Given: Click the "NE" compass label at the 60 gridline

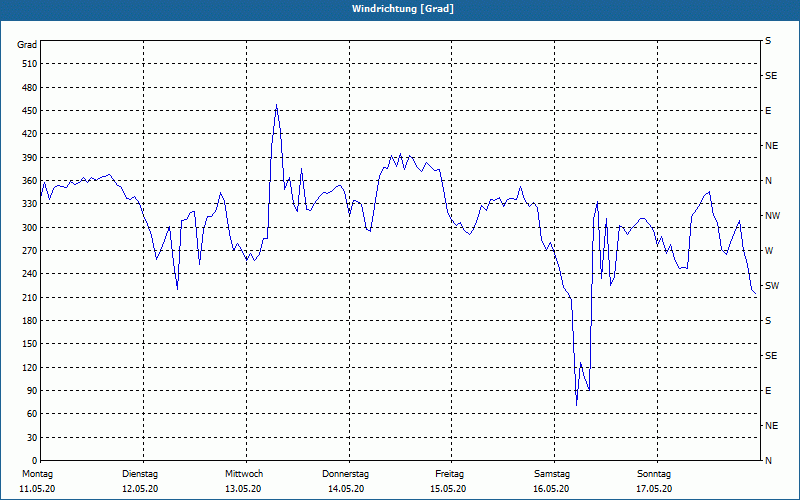Looking at the screenshot, I should pos(772,426).
